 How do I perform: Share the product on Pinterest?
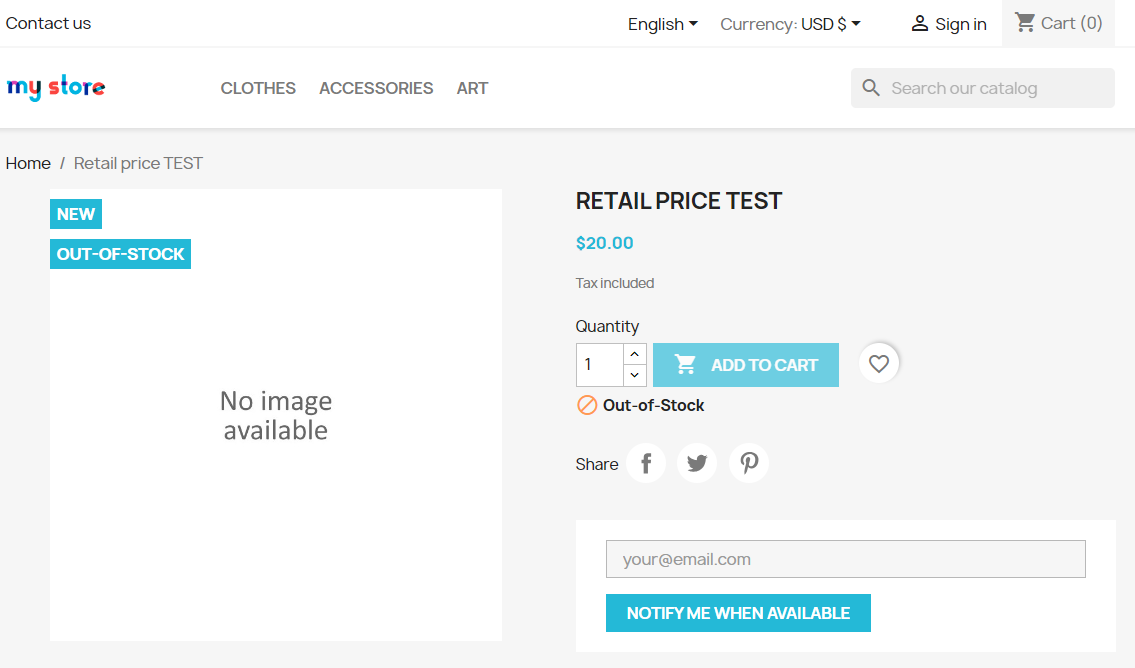pyautogui.click(x=749, y=463)
